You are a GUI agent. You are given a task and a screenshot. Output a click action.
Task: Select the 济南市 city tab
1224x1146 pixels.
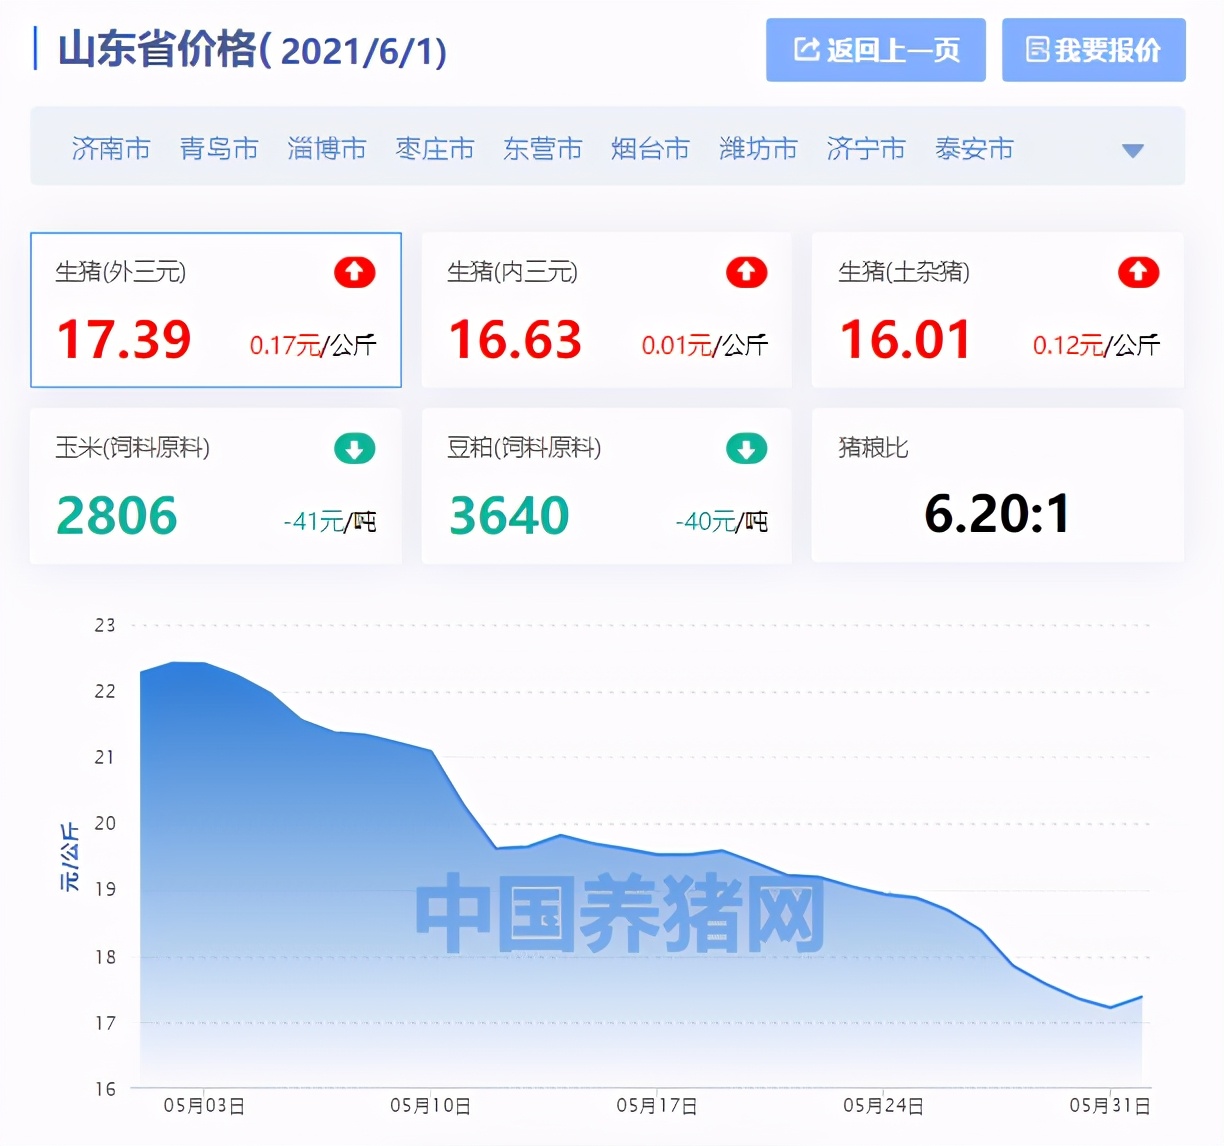point(111,149)
